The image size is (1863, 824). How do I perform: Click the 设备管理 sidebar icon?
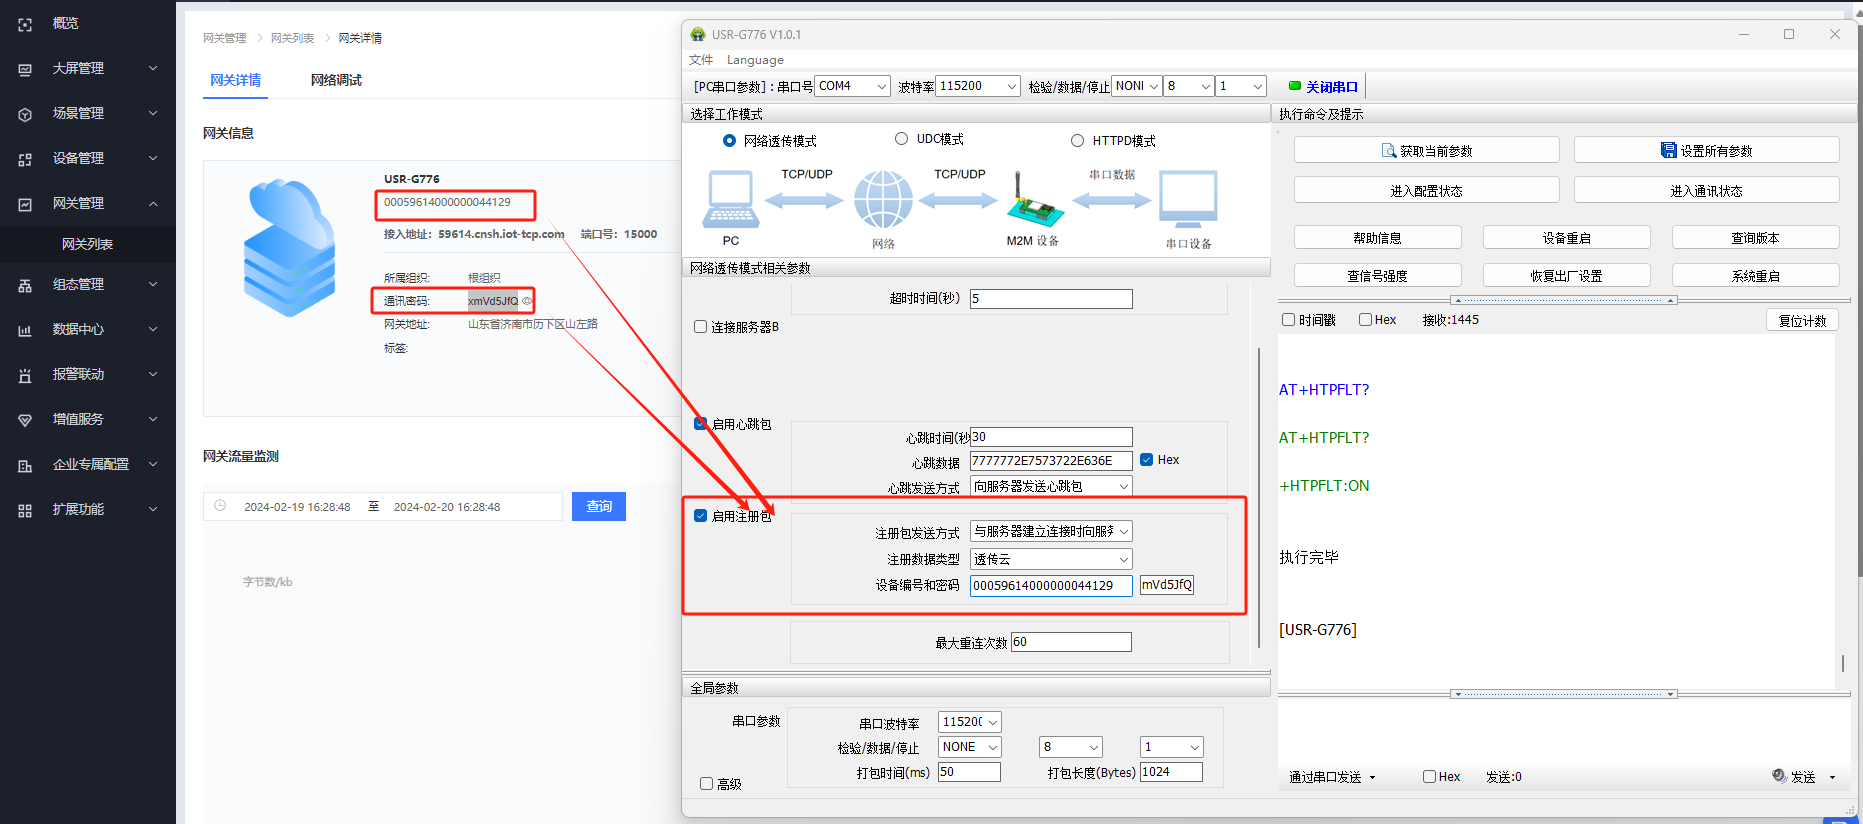25,159
